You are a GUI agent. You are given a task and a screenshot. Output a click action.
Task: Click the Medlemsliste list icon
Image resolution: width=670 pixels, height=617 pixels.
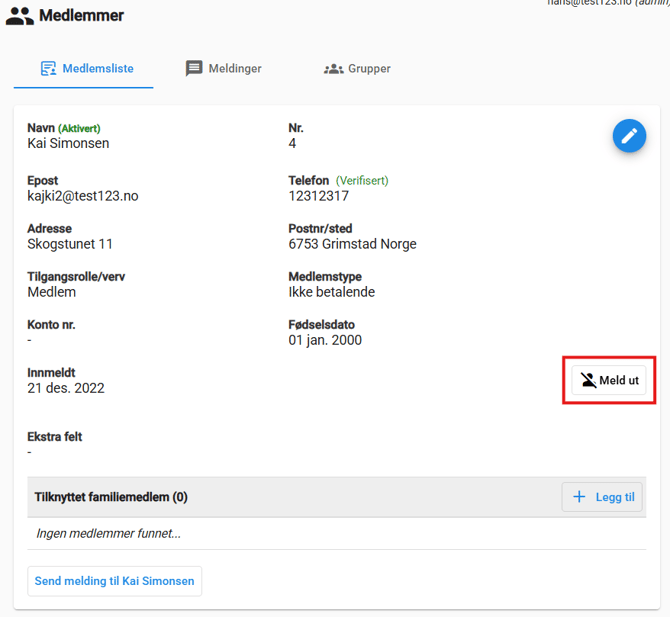(x=48, y=69)
